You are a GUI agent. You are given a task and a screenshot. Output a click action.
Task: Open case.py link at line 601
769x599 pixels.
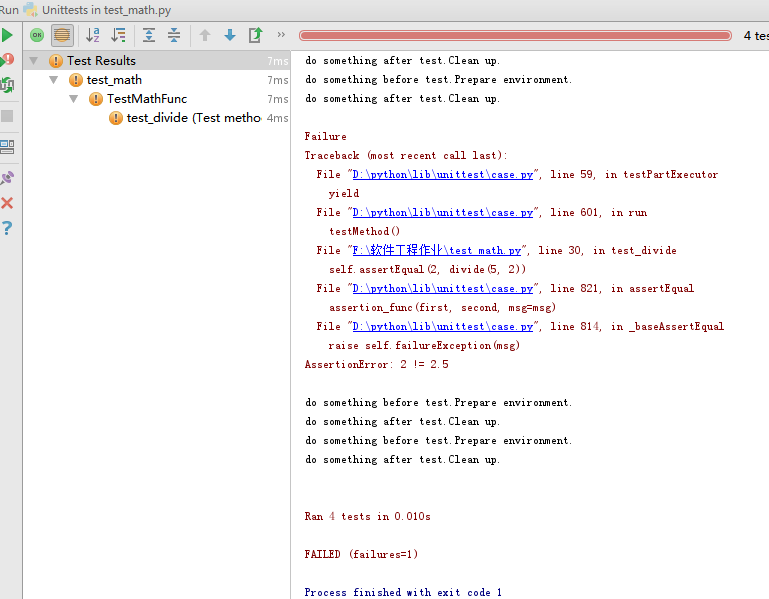442,212
